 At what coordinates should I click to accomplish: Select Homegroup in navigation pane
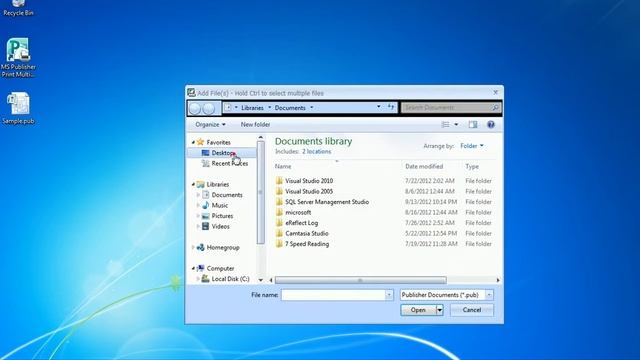218,247
